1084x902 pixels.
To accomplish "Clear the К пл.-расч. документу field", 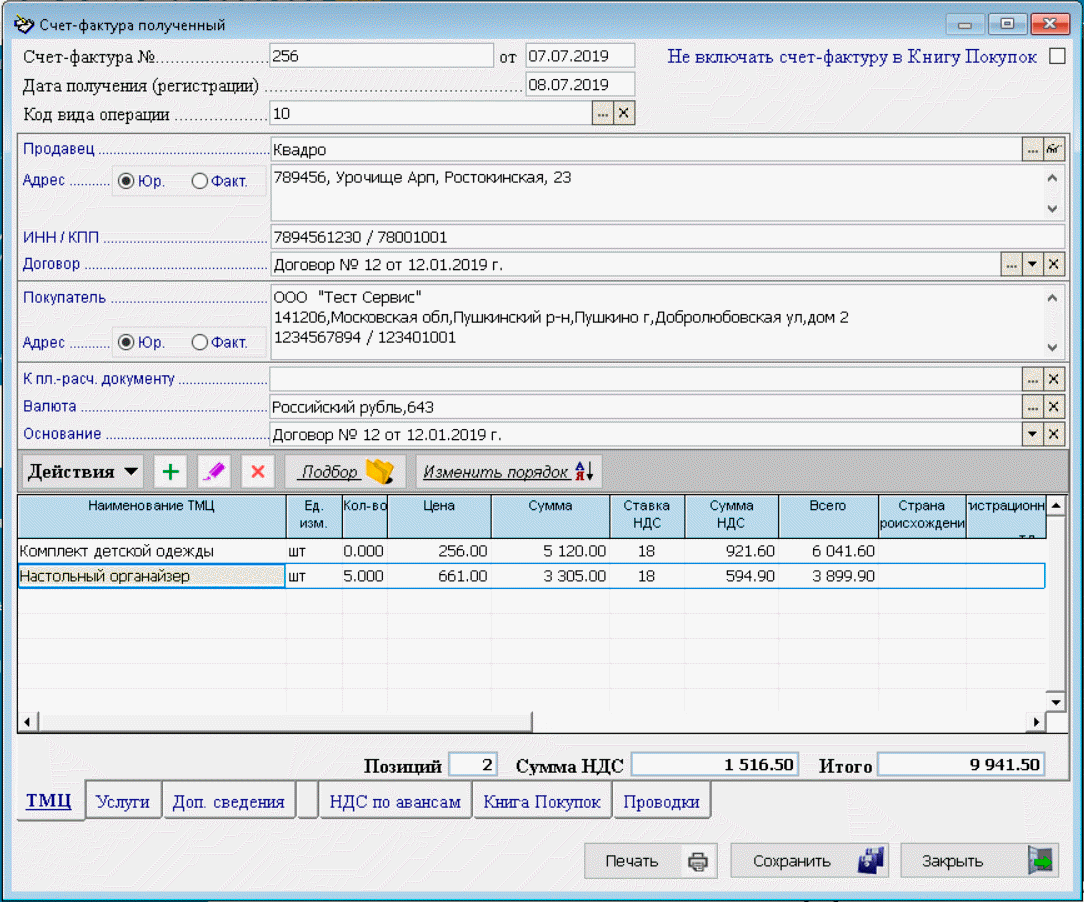I will click(1054, 379).
